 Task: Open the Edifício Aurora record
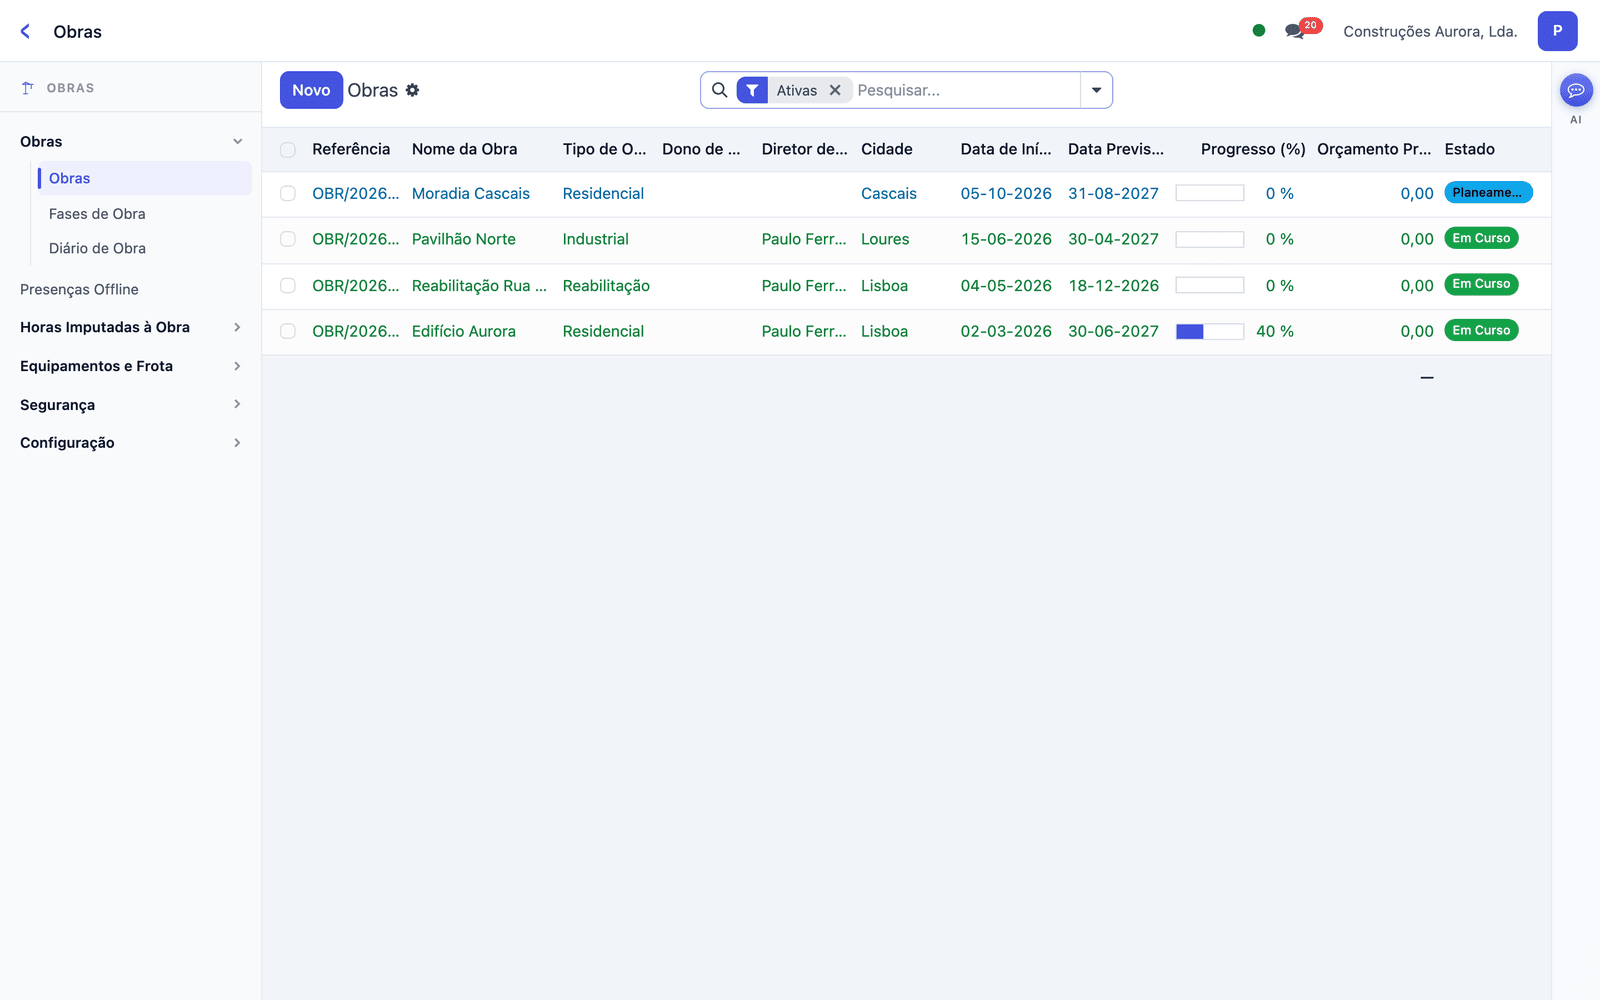click(464, 331)
